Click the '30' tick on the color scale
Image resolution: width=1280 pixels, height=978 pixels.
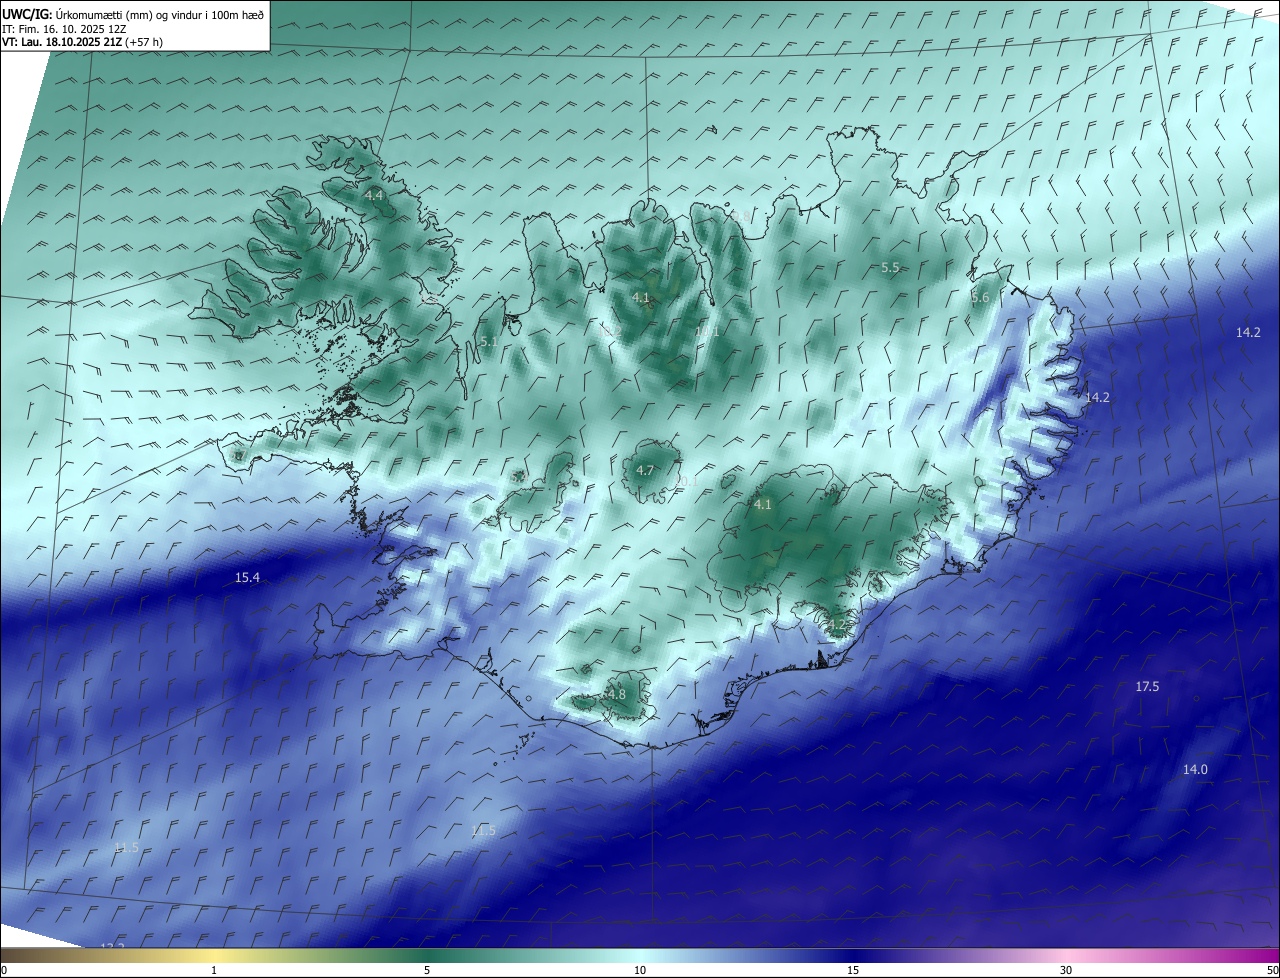point(1066,971)
